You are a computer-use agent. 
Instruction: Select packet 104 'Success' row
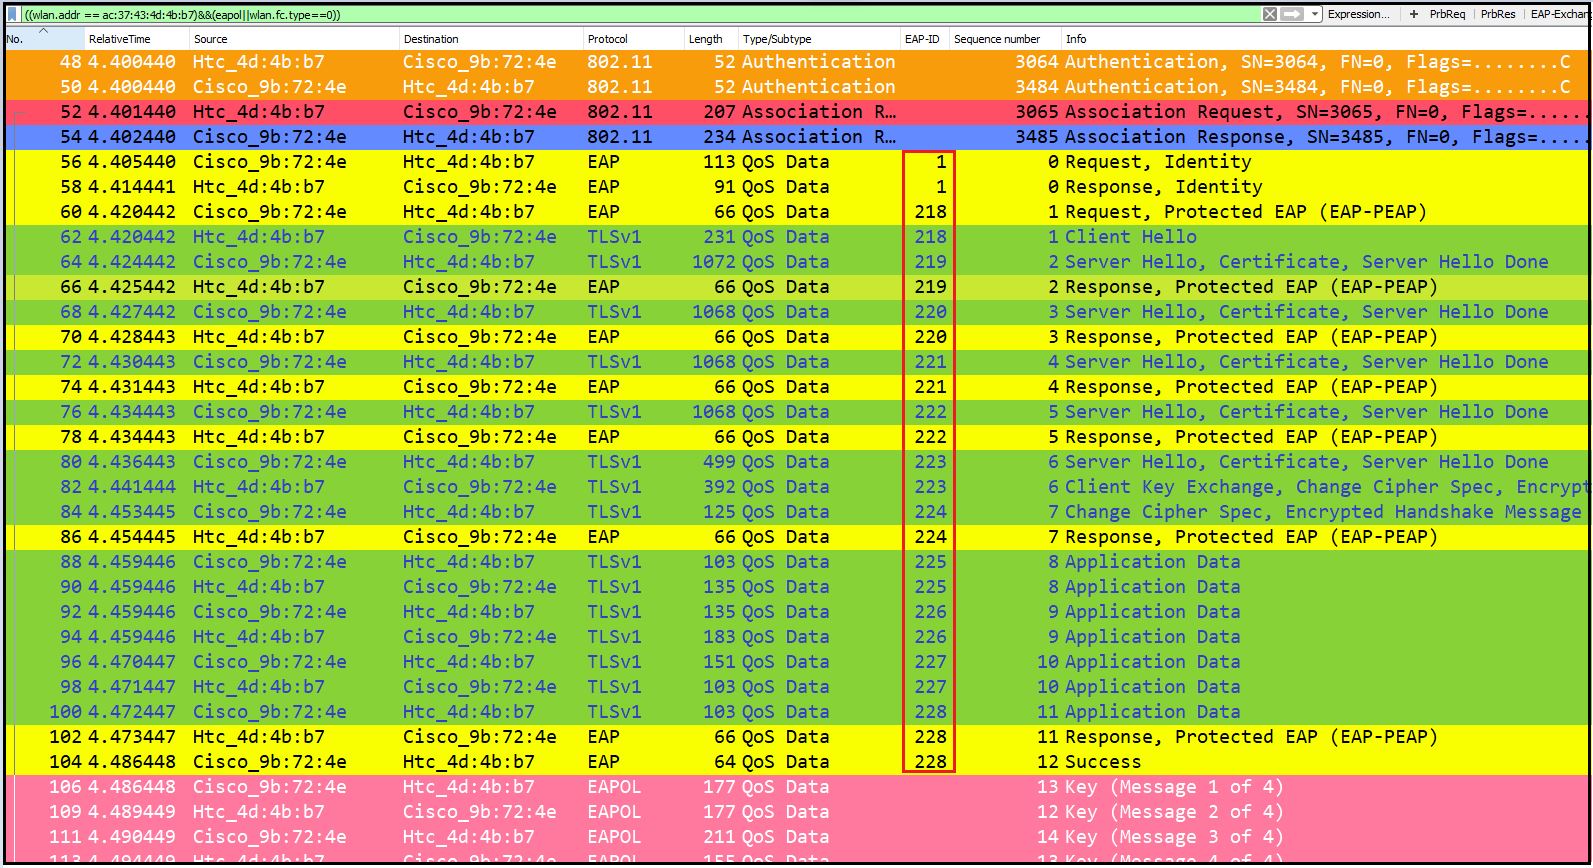(x=796, y=762)
